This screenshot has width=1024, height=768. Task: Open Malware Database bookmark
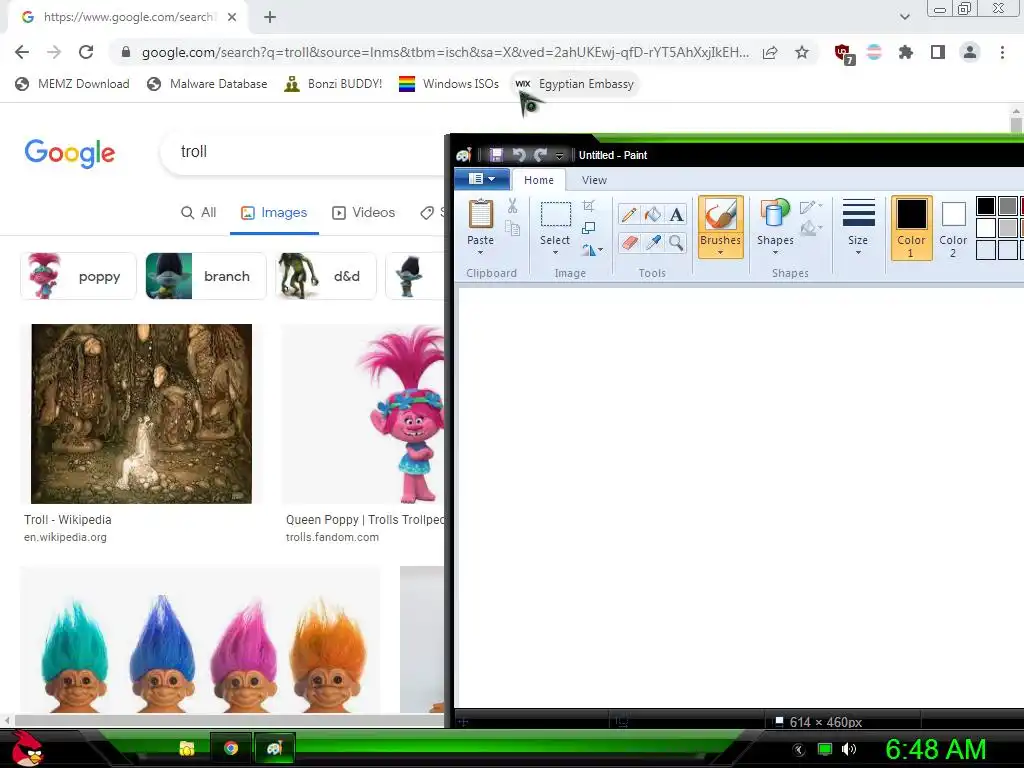[x=208, y=84]
